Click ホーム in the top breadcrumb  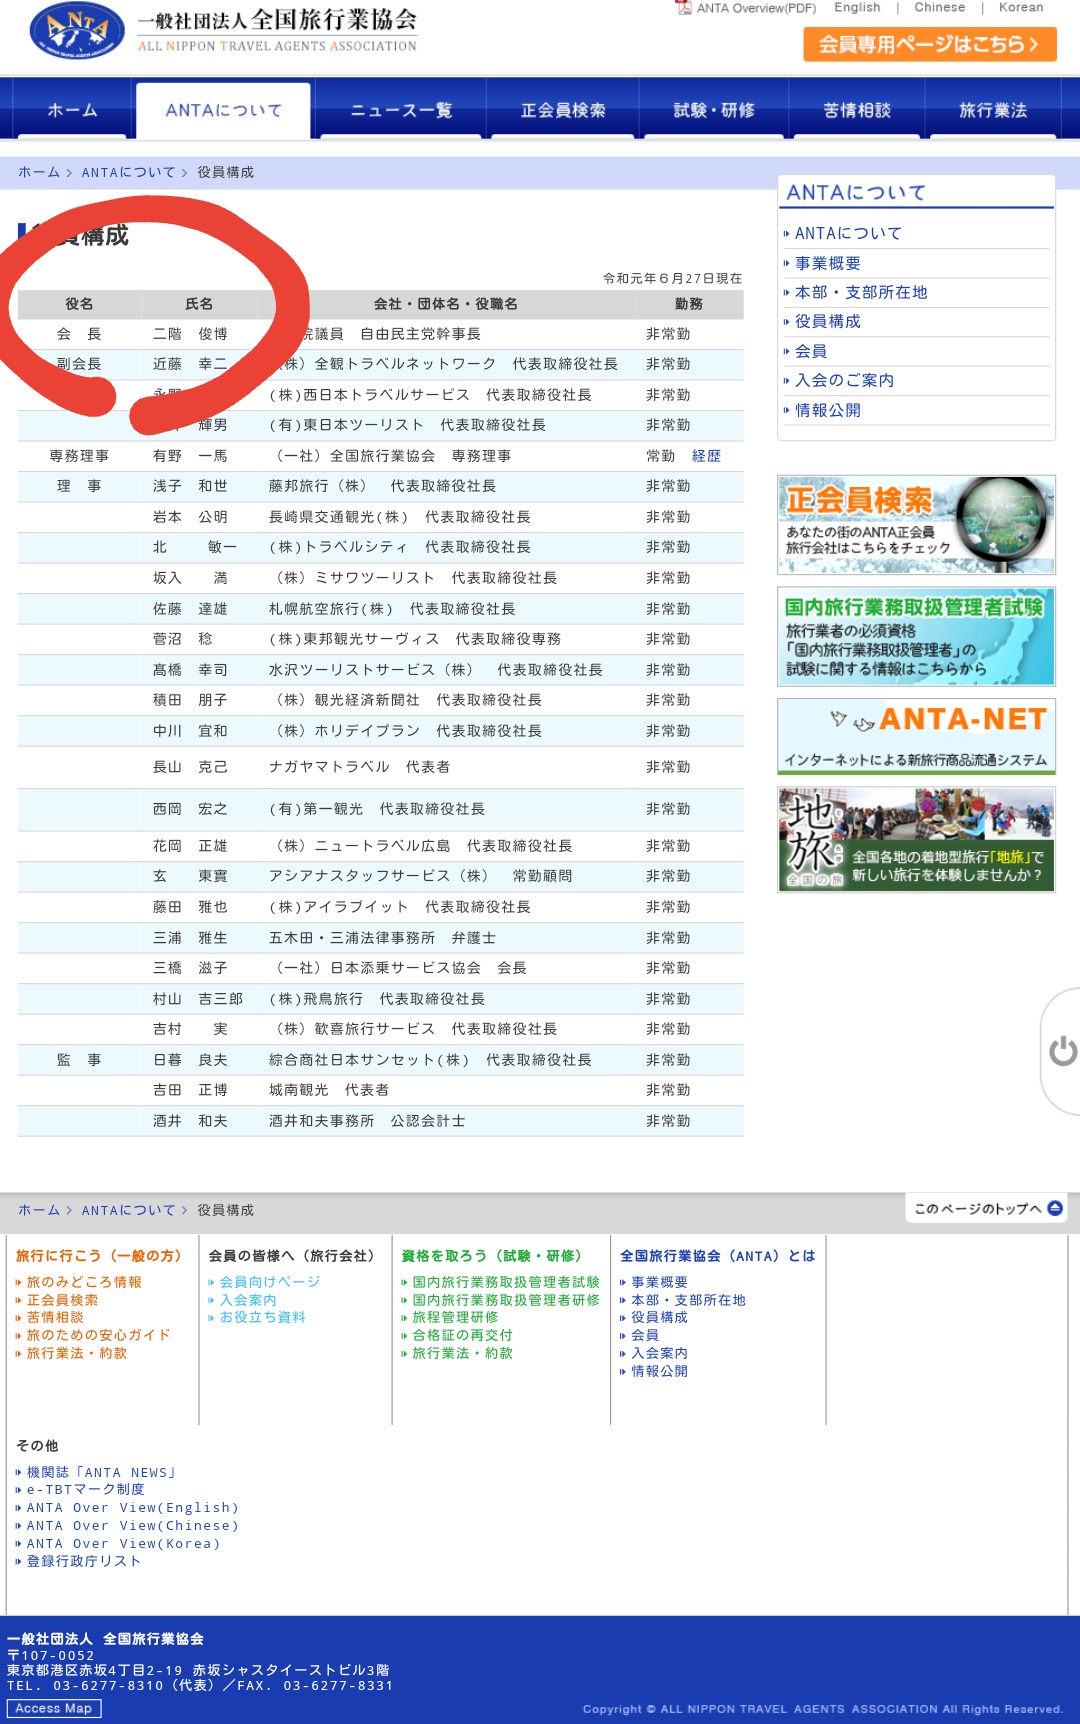tap(39, 172)
